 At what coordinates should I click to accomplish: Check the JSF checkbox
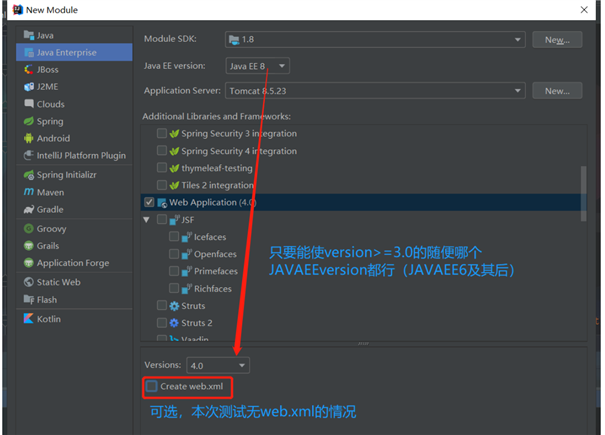click(x=162, y=220)
